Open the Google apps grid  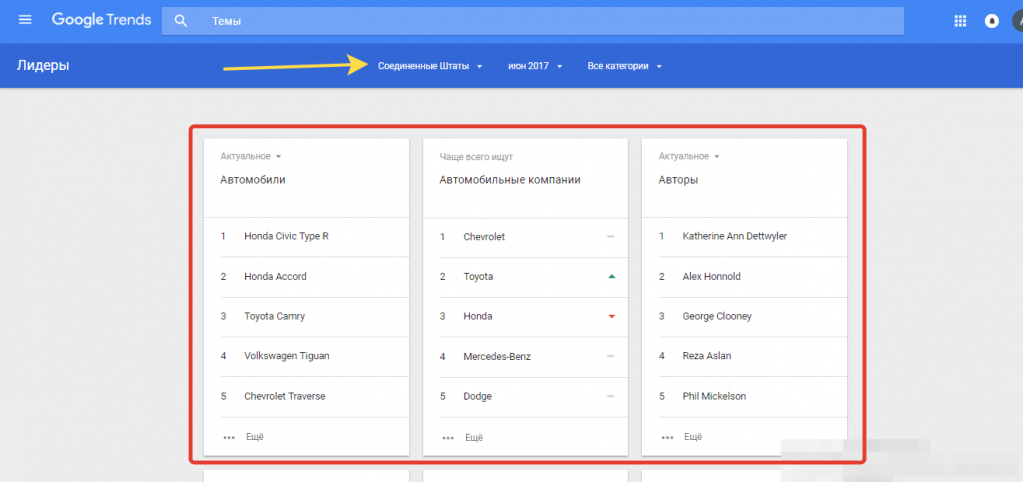(x=960, y=21)
